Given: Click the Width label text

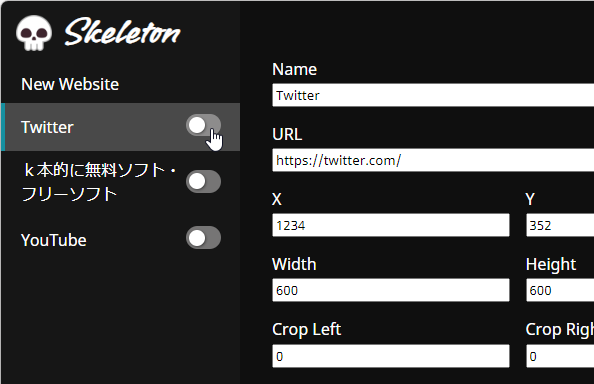Looking at the screenshot, I should click(x=294, y=264).
